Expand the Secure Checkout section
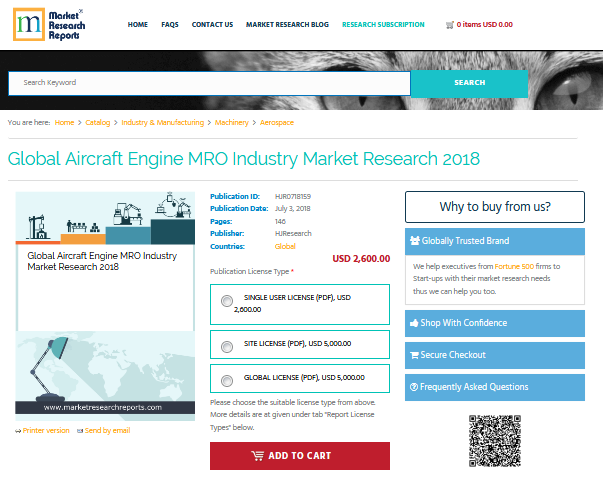This screenshot has width=603, height=488. [x=495, y=355]
